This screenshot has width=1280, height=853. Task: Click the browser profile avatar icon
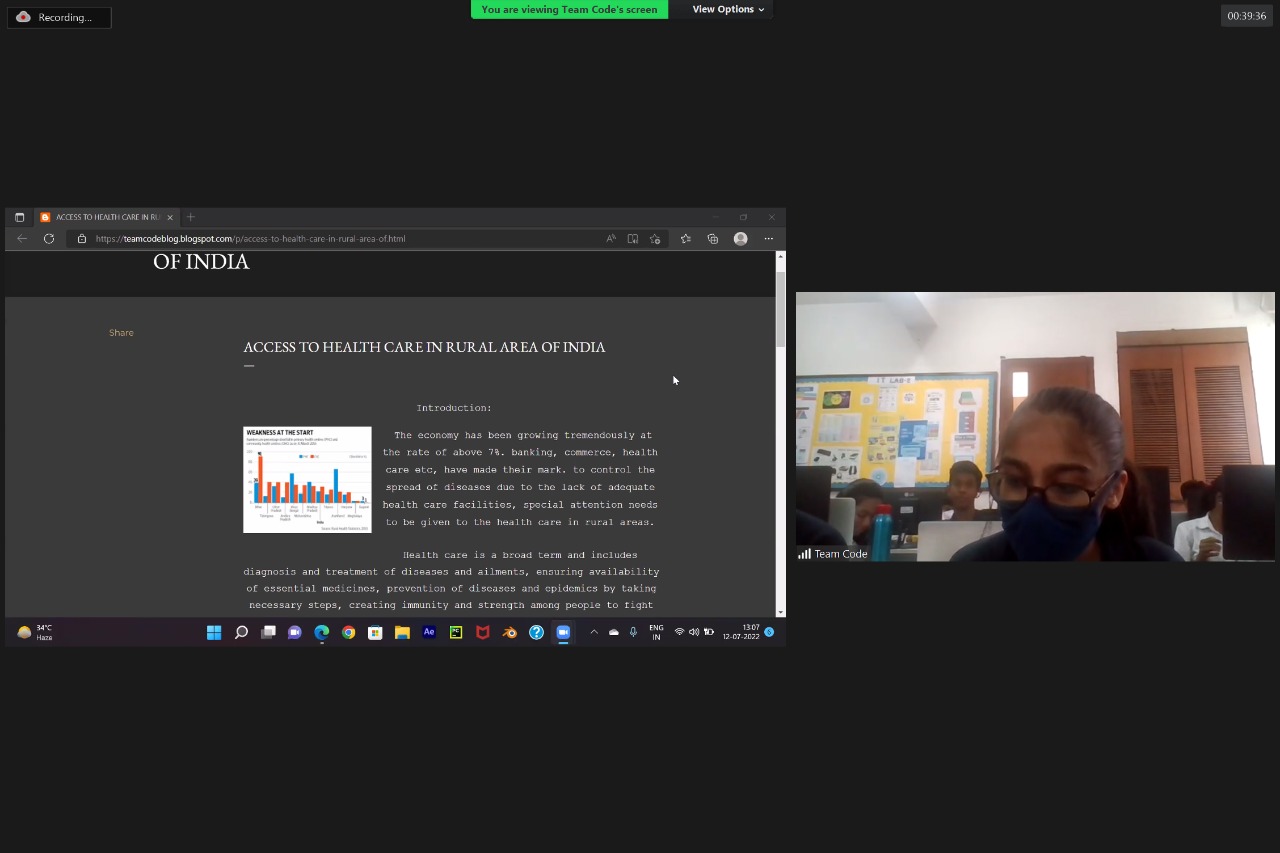(x=740, y=239)
